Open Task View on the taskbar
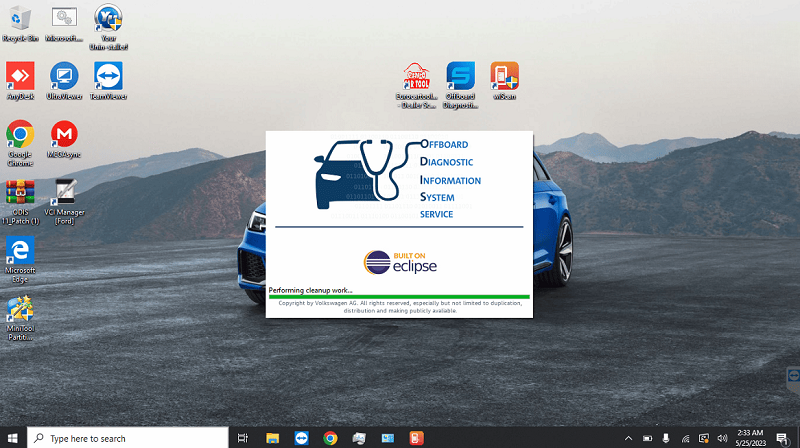 tap(243, 438)
